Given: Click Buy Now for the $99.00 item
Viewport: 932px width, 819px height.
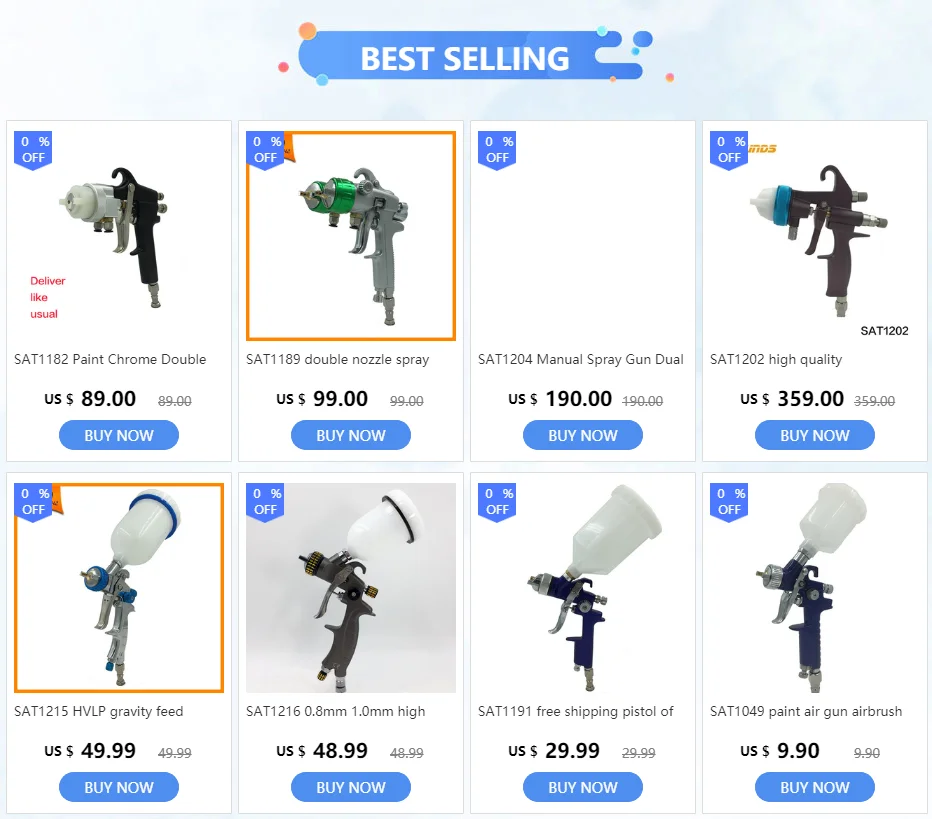Looking at the screenshot, I should click(x=351, y=435).
